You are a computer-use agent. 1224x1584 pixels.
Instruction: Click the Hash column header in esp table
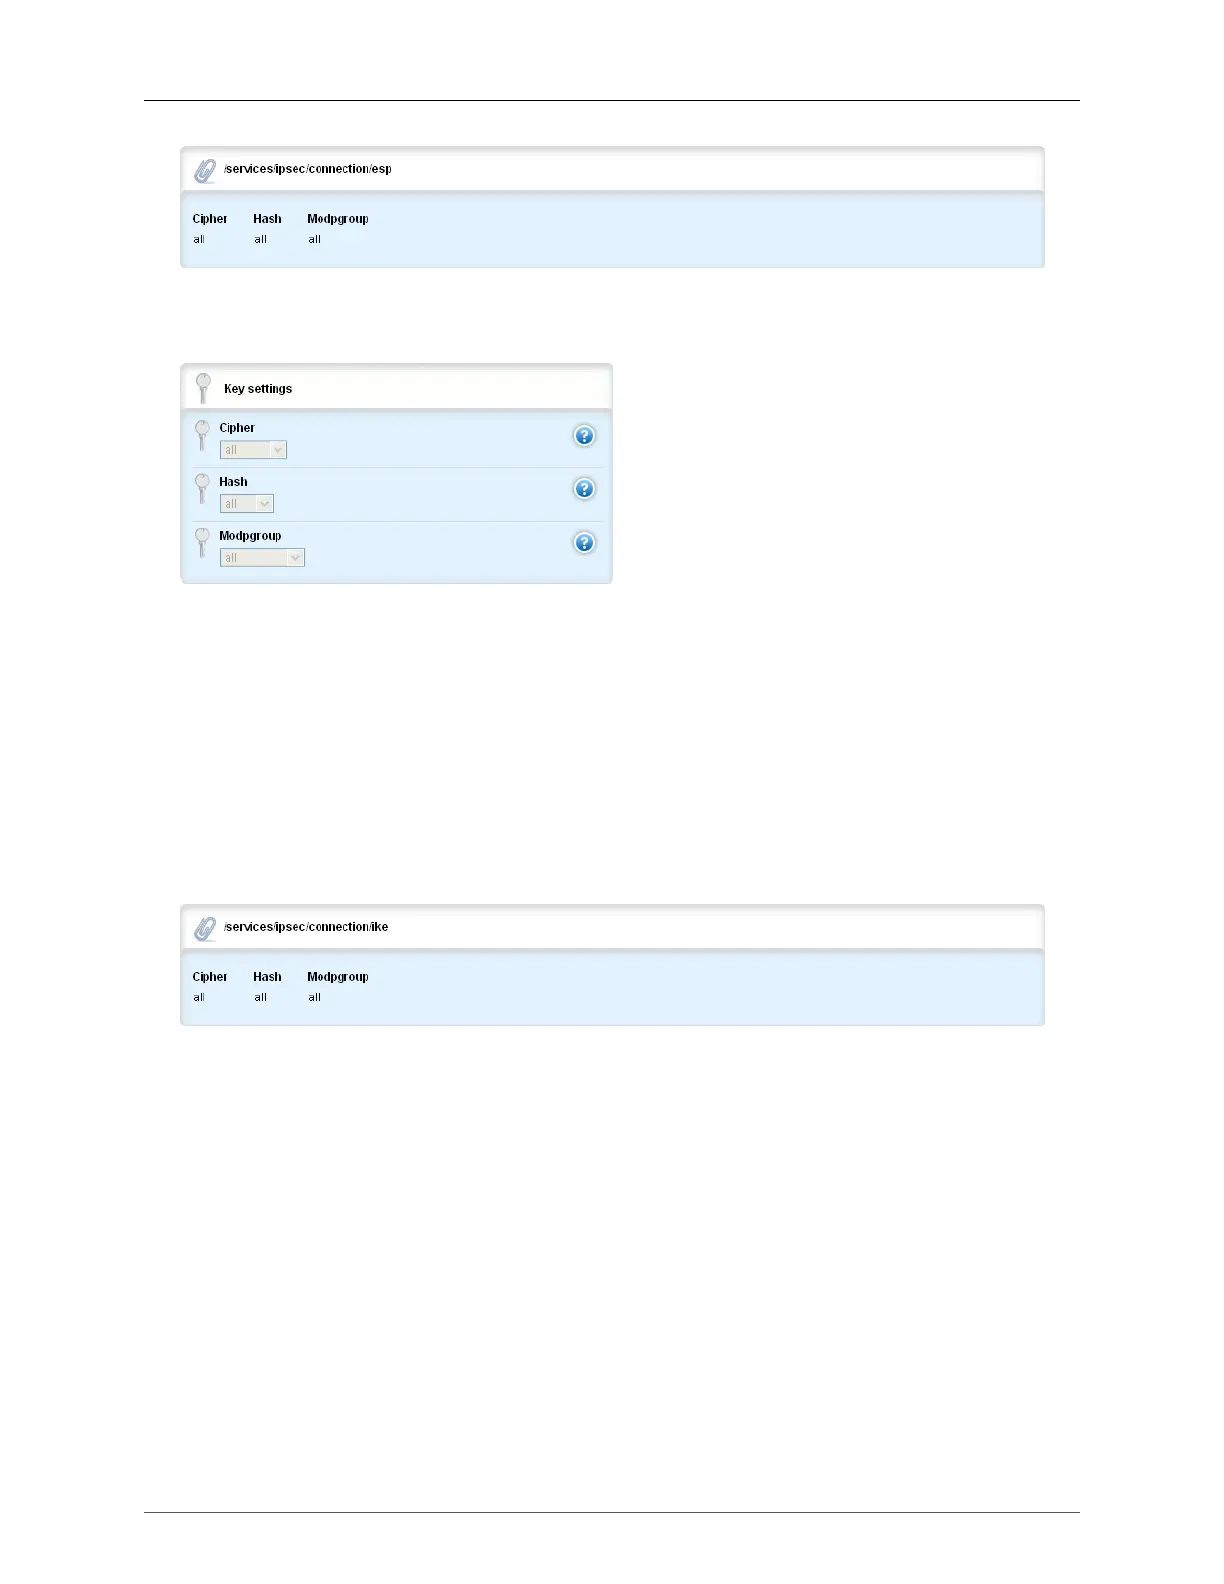tap(267, 219)
